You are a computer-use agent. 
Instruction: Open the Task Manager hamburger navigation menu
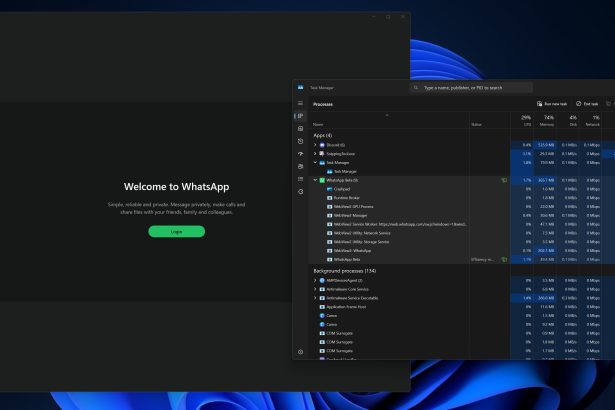300,103
